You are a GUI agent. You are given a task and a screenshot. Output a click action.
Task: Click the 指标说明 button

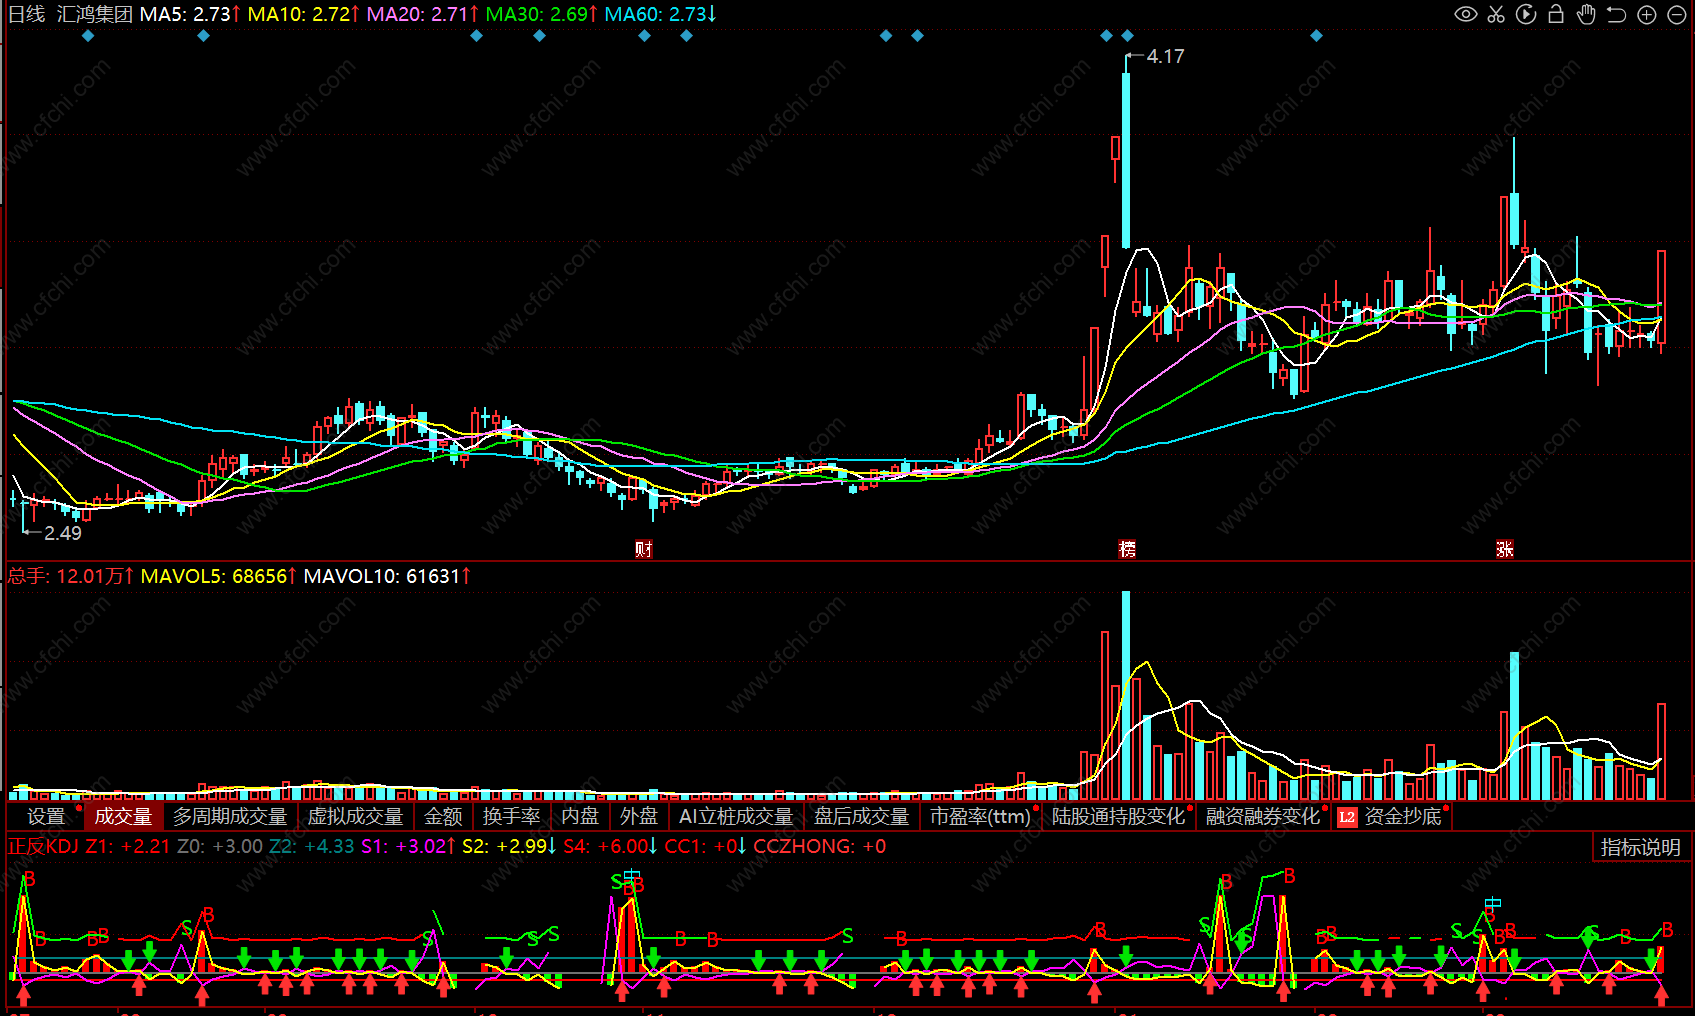(x=1640, y=847)
